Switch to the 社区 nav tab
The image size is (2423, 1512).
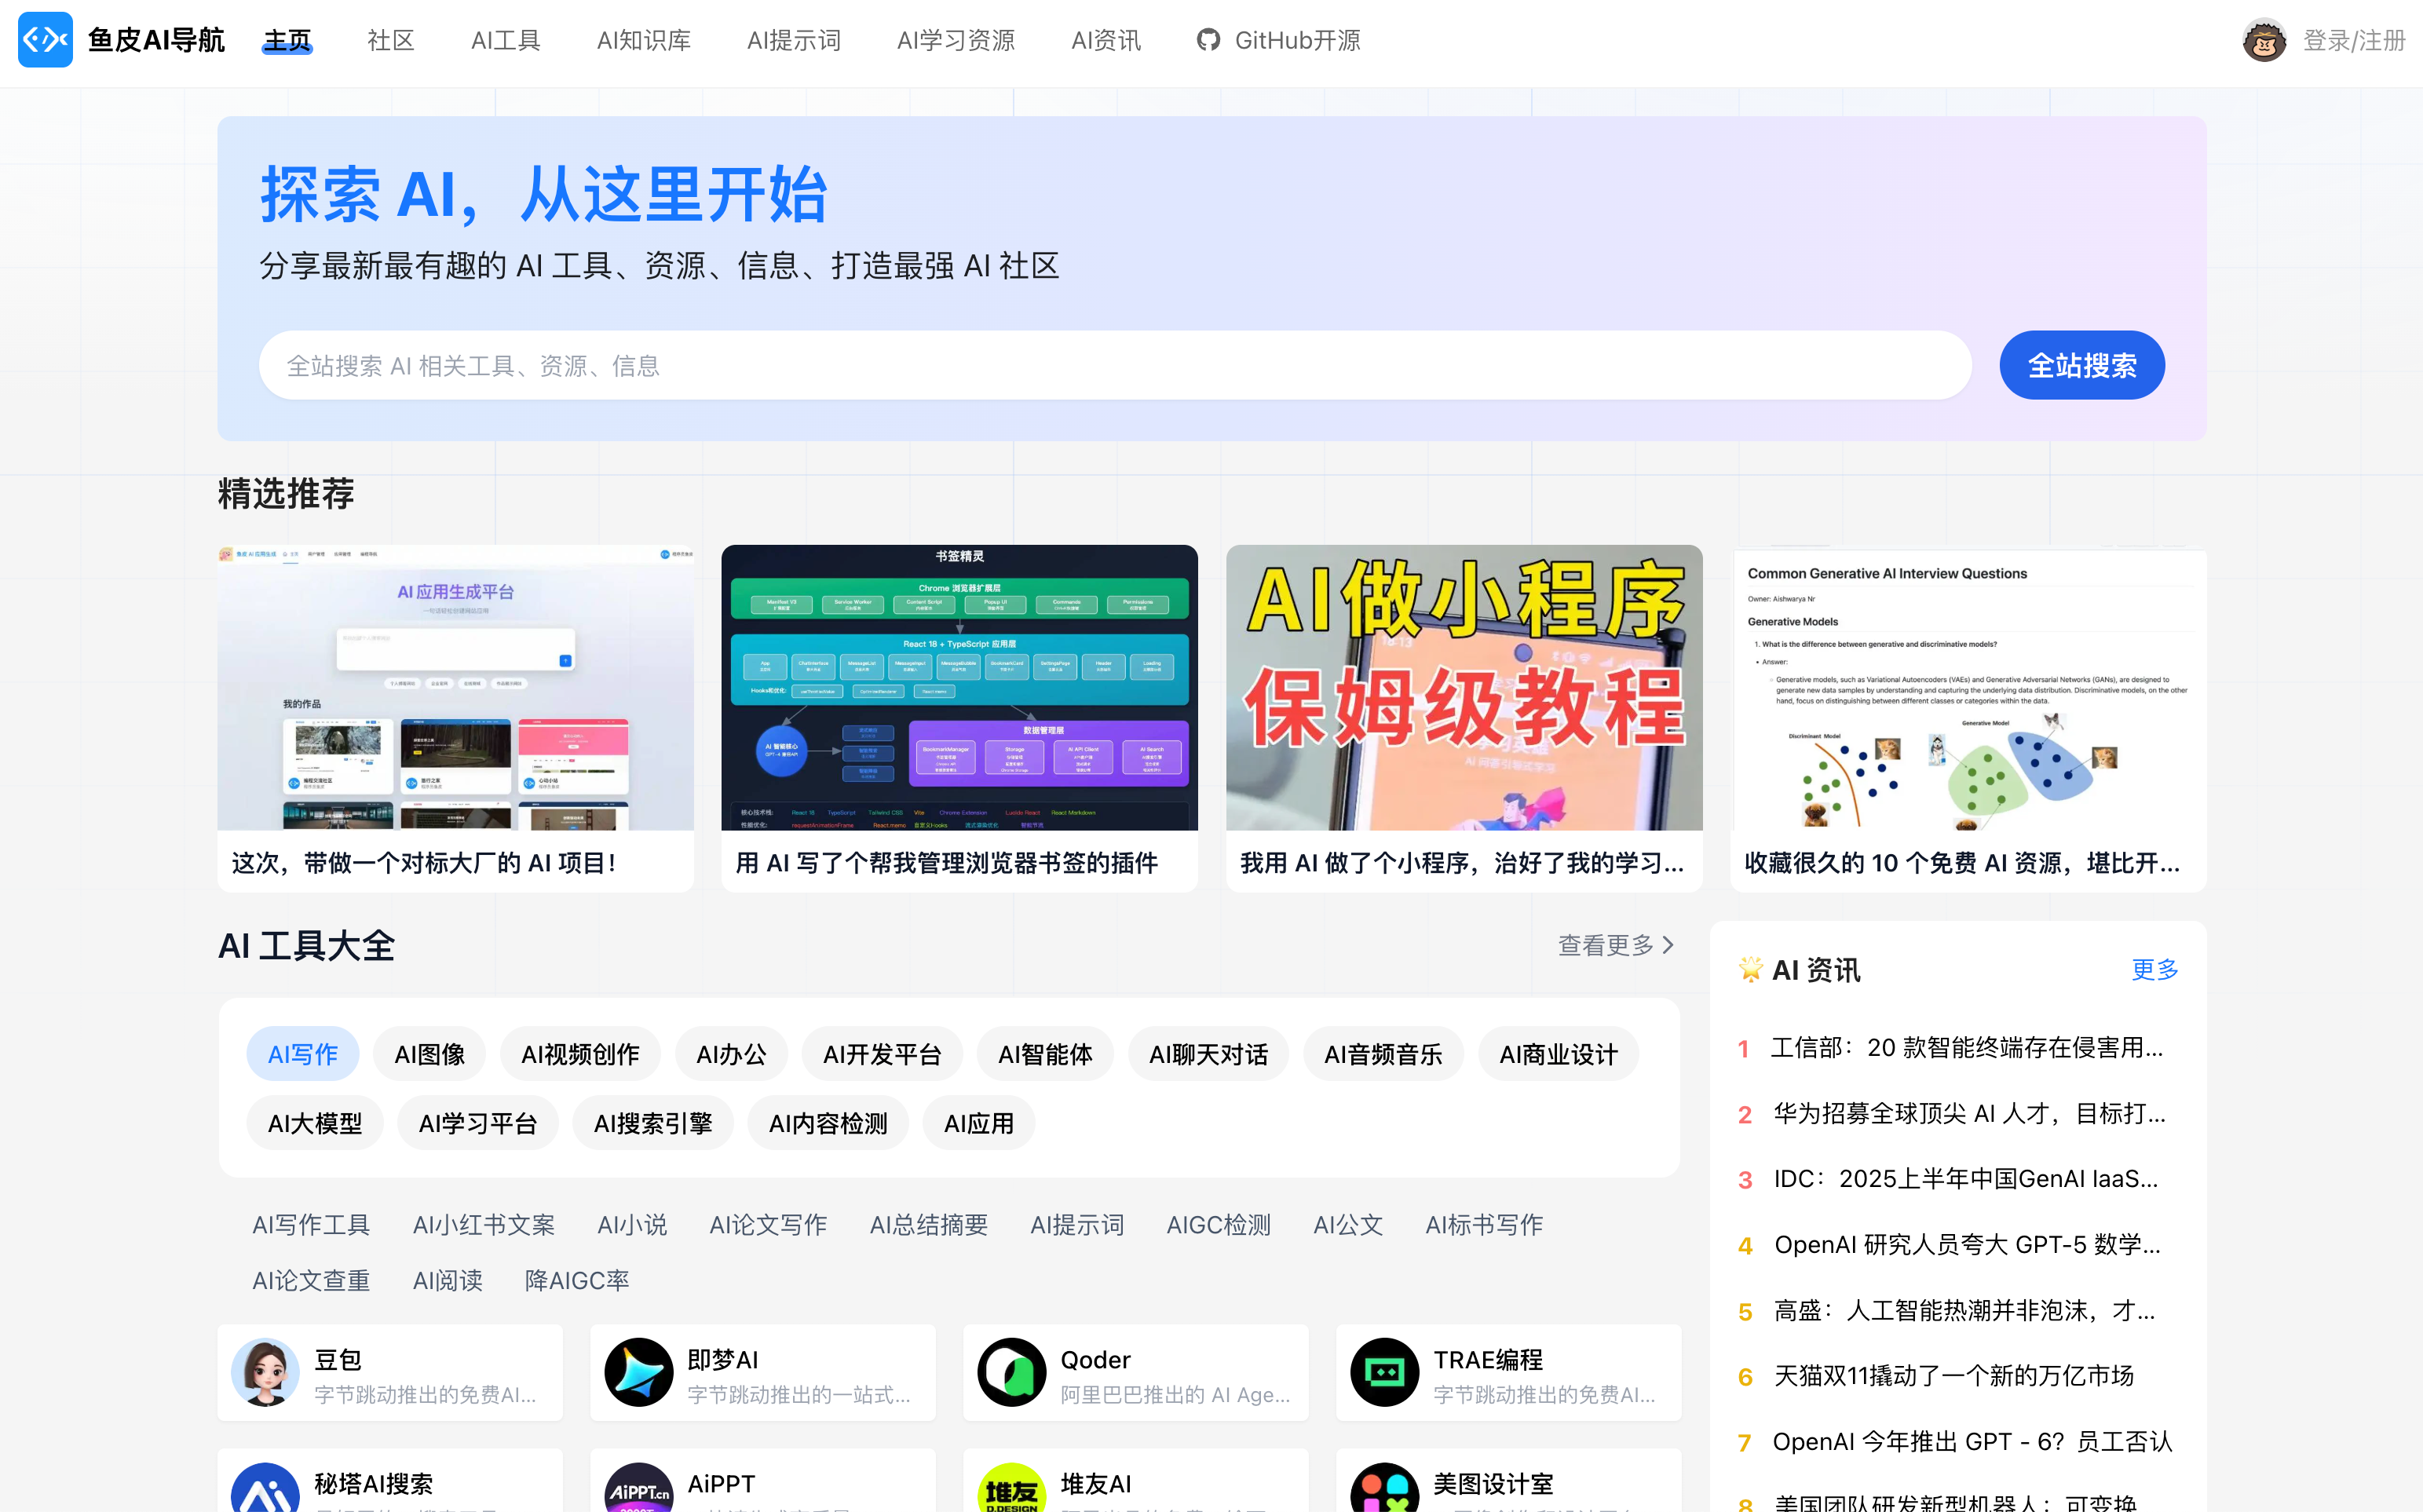click(x=390, y=40)
